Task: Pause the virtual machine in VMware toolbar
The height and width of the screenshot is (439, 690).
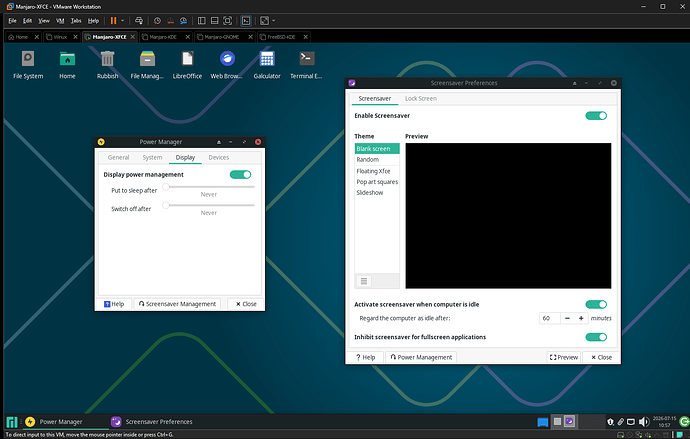Action: 114,21
